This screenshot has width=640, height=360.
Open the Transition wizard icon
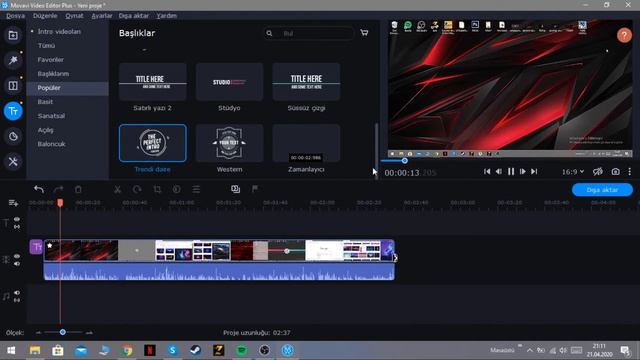click(236, 189)
